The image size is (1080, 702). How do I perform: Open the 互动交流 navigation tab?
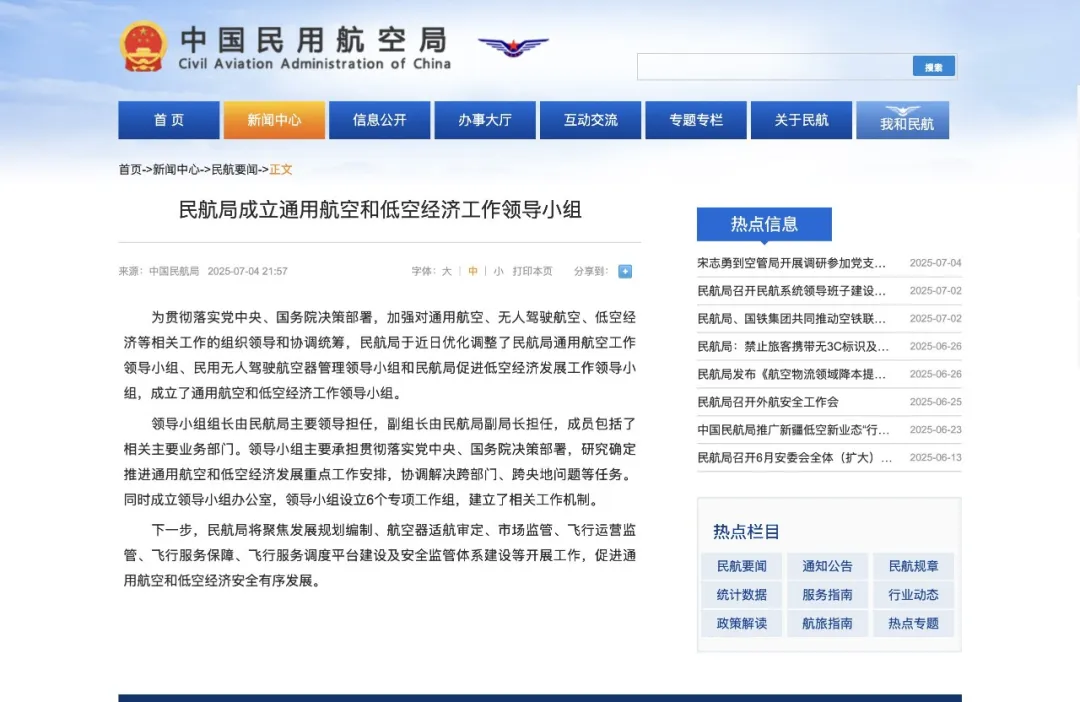590,120
